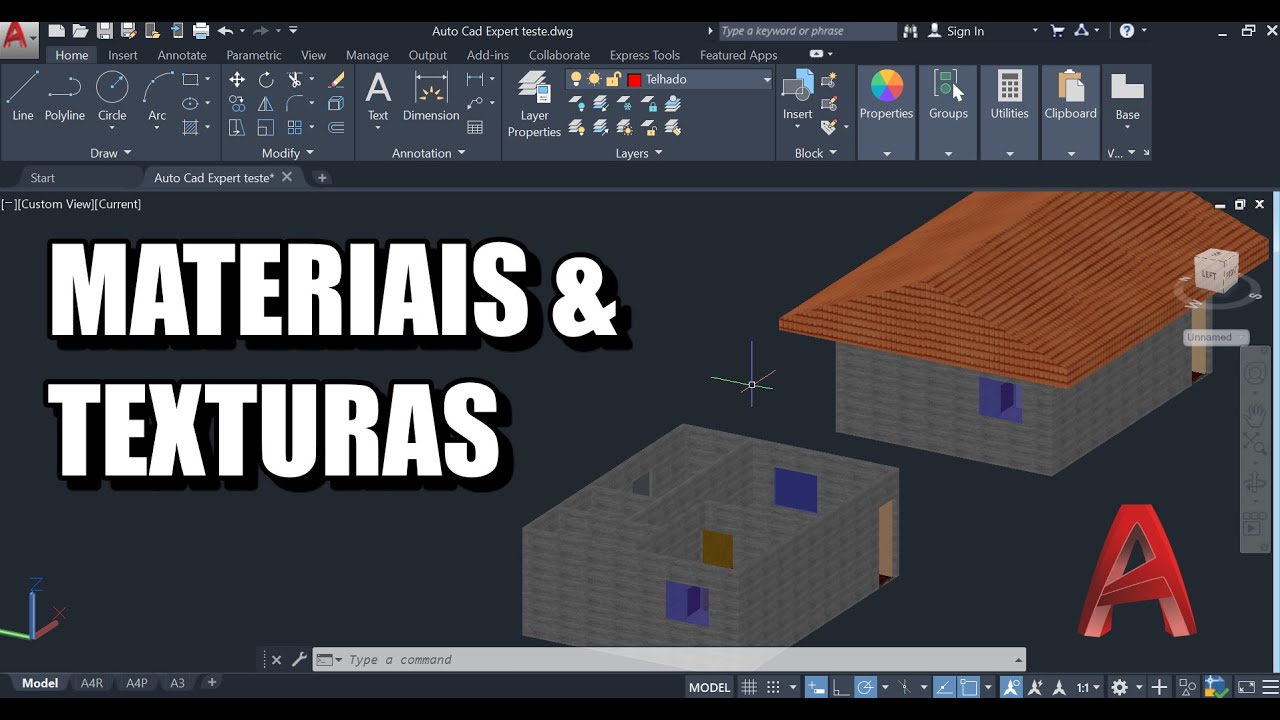Select the Dimension tool
This screenshot has height=720, width=1280.
coord(431,96)
